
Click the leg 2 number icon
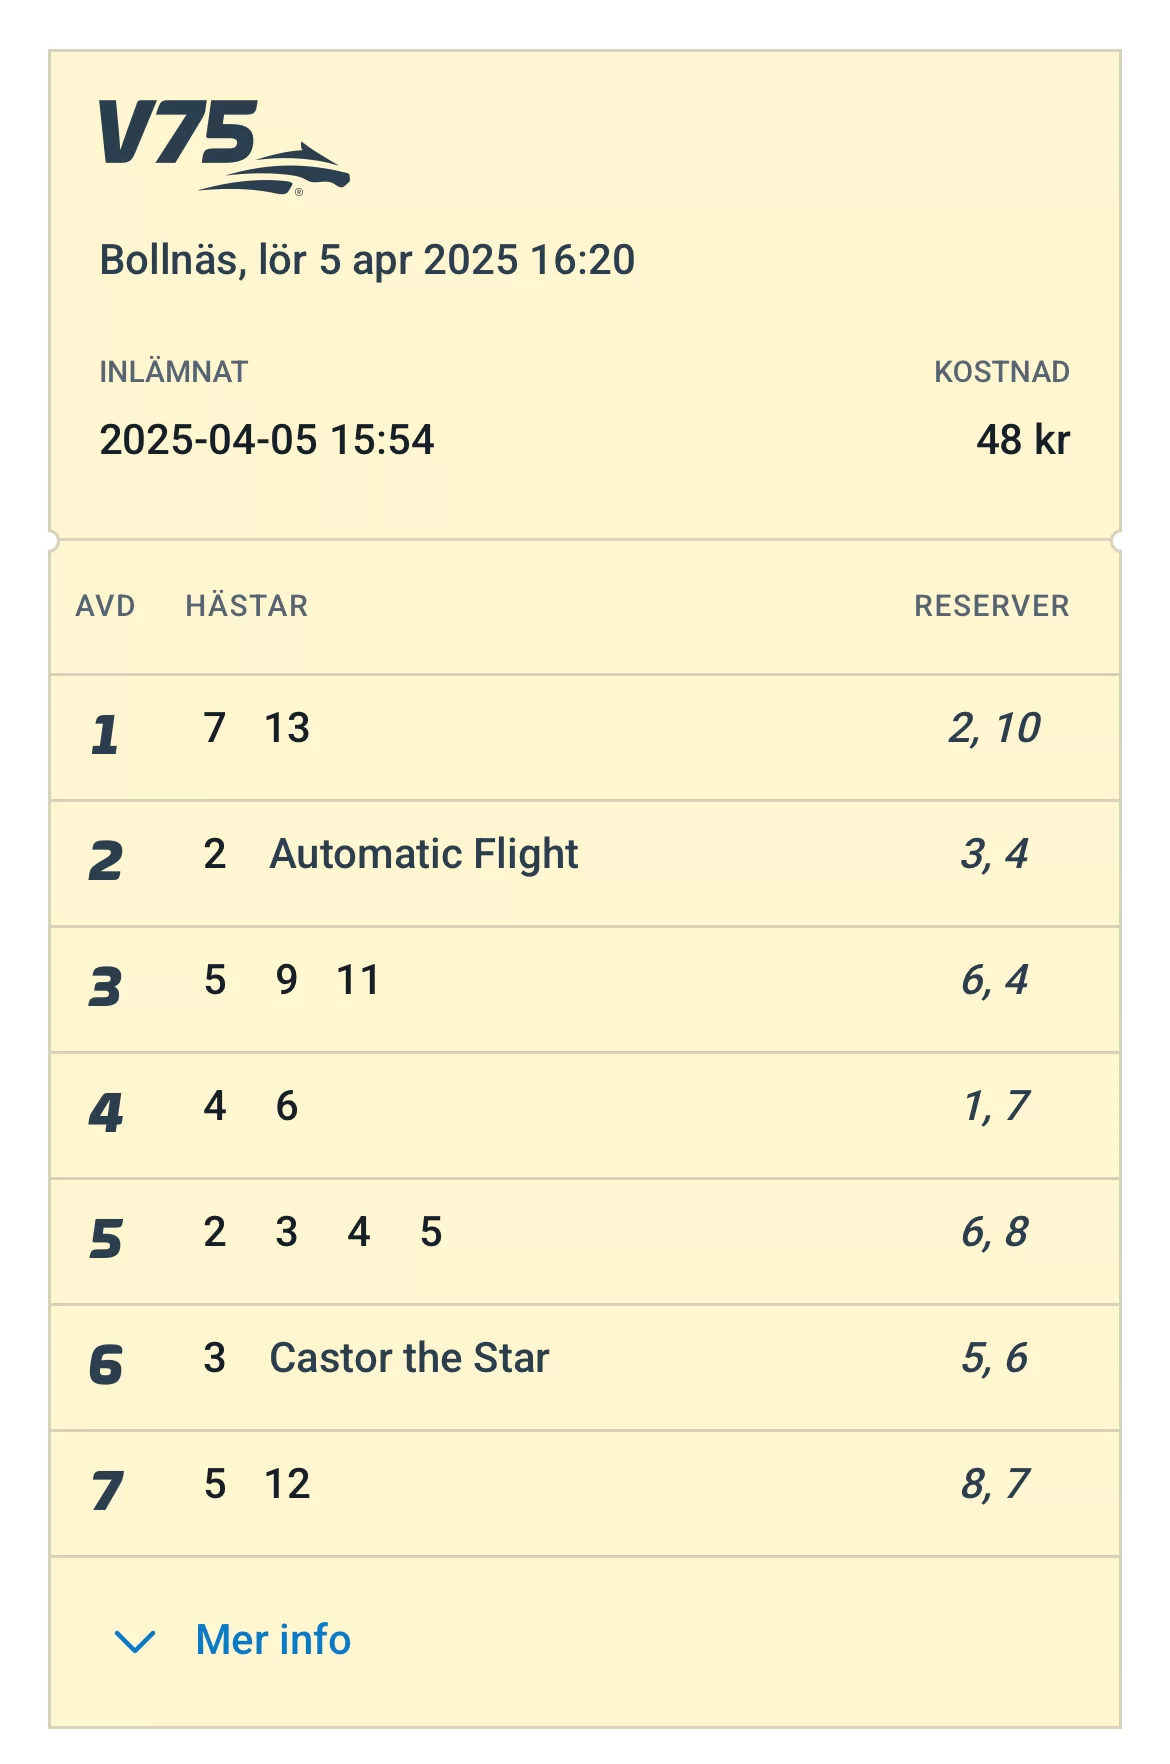tap(105, 861)
